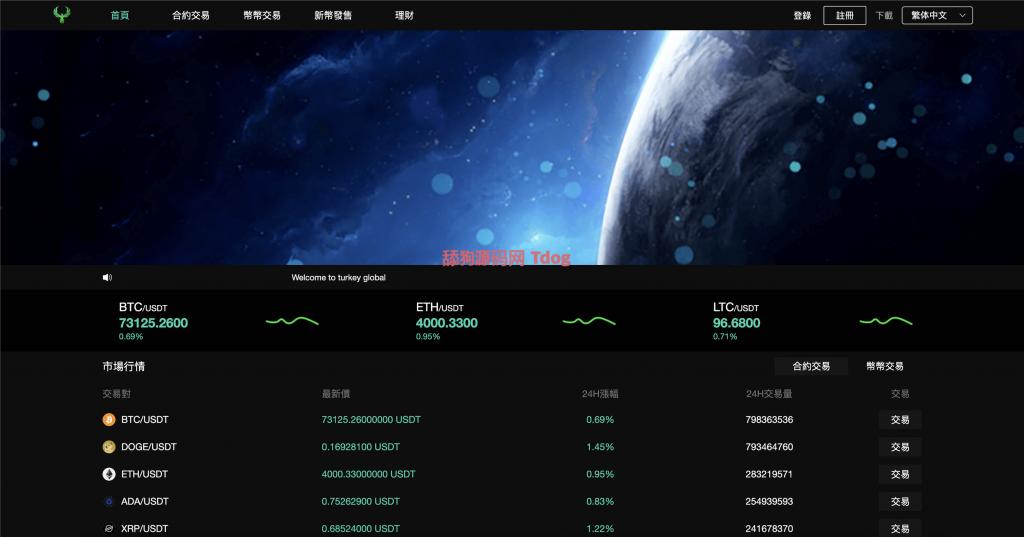Select the LTC/USDT ticker card
This screenshot has height=537, width=1024.
coord(737,321)
